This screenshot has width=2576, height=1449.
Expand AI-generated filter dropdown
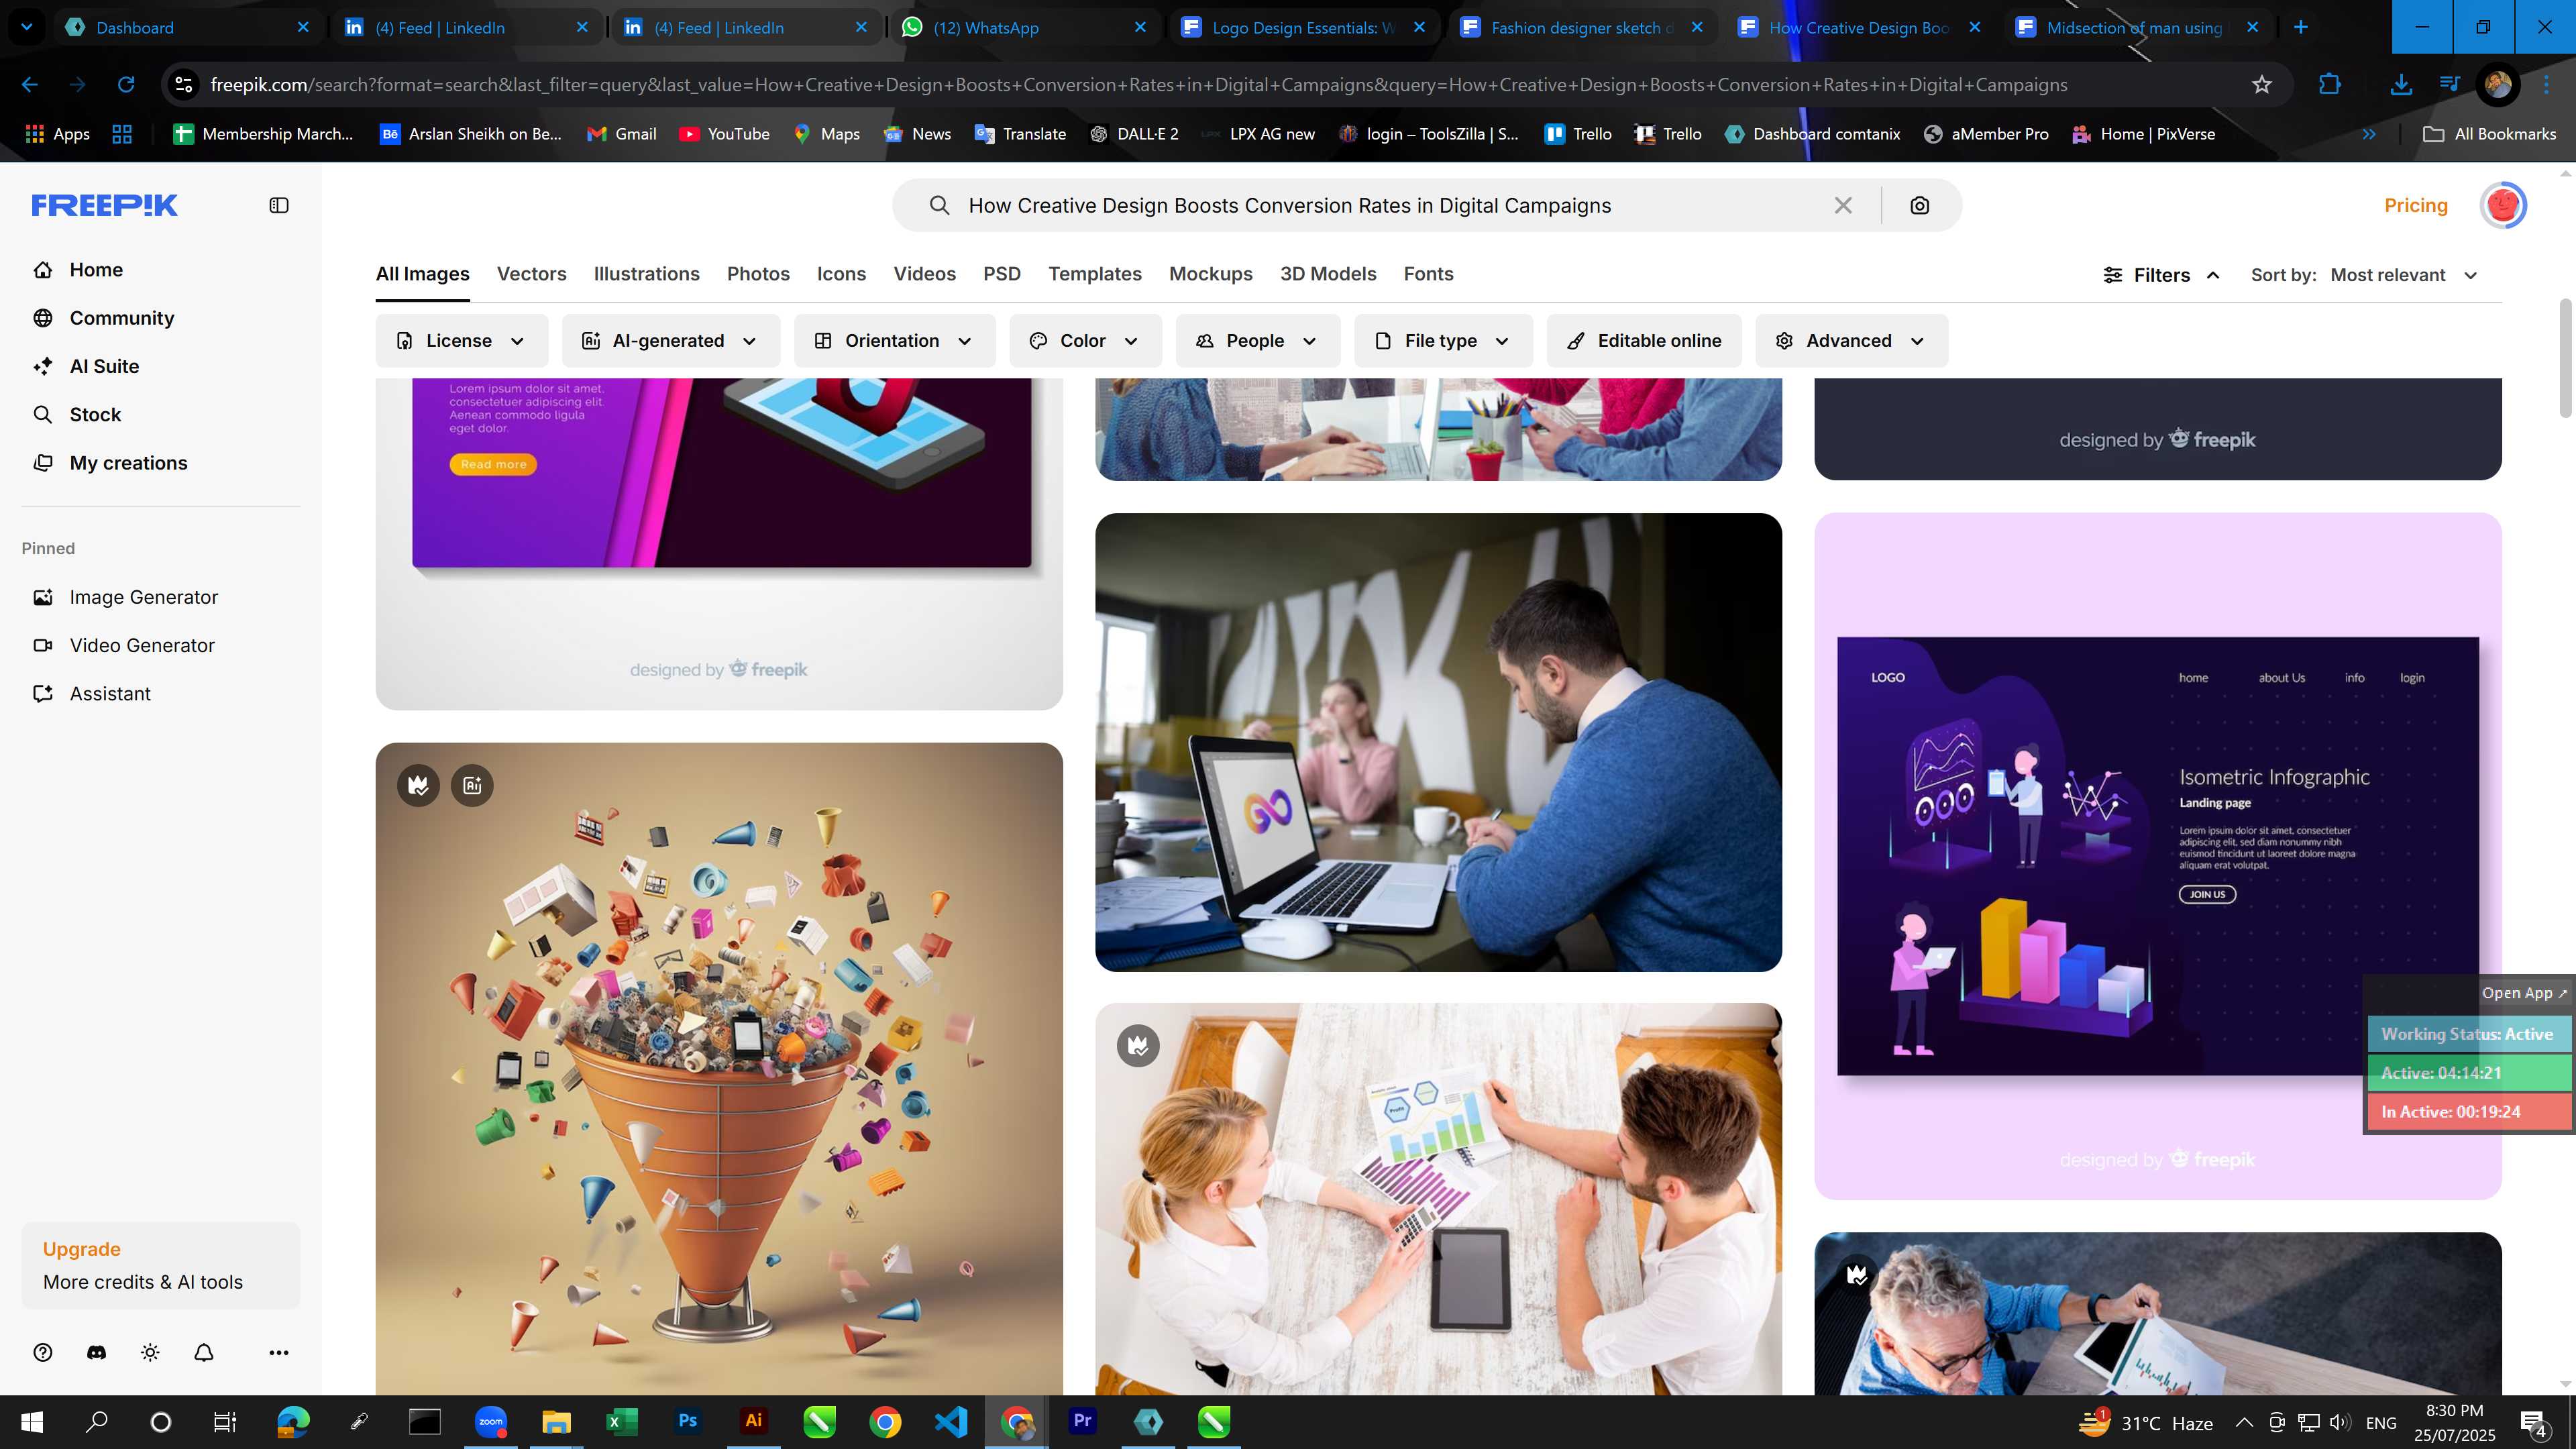[670, 341]
